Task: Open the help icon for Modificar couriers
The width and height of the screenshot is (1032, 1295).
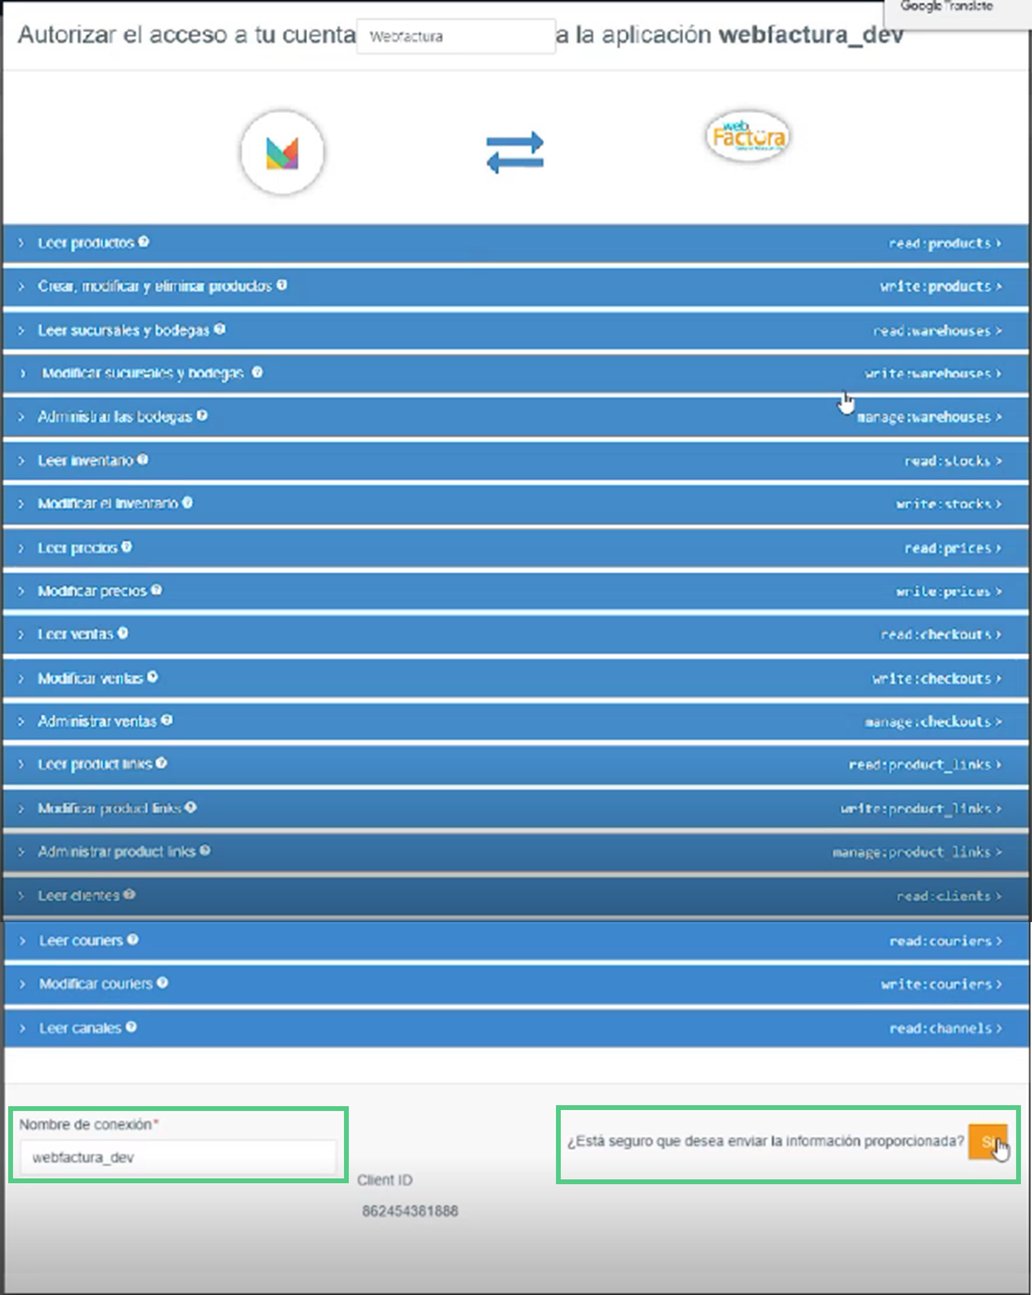Action: (163, 983)
